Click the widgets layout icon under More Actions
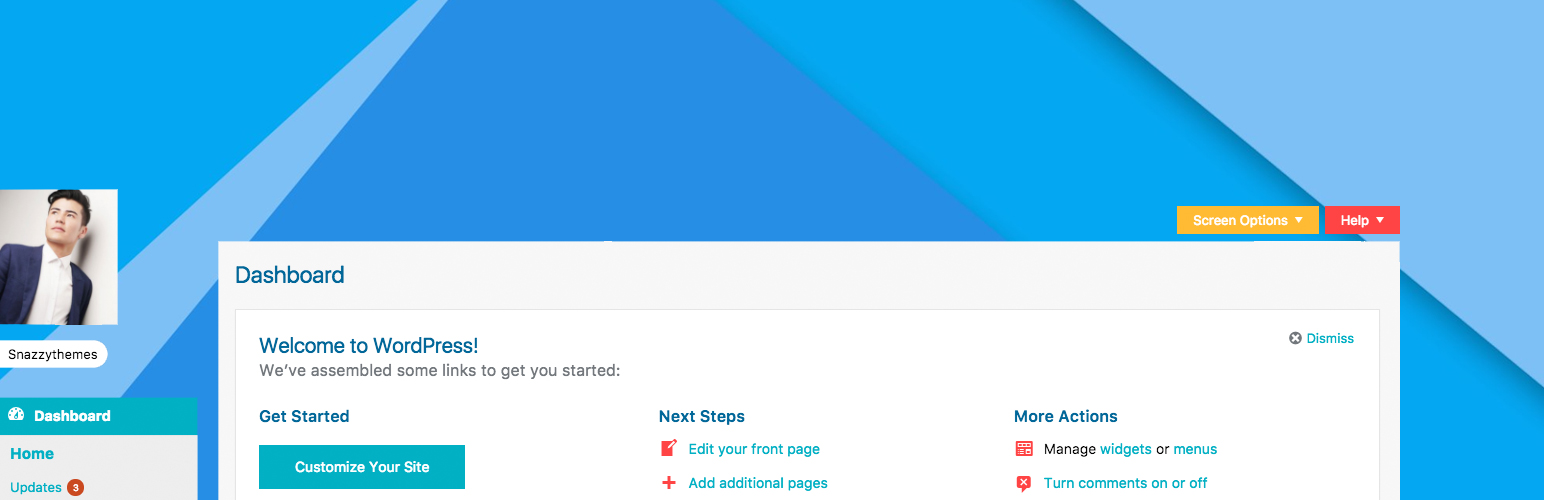 click(x=1024, y=449)
